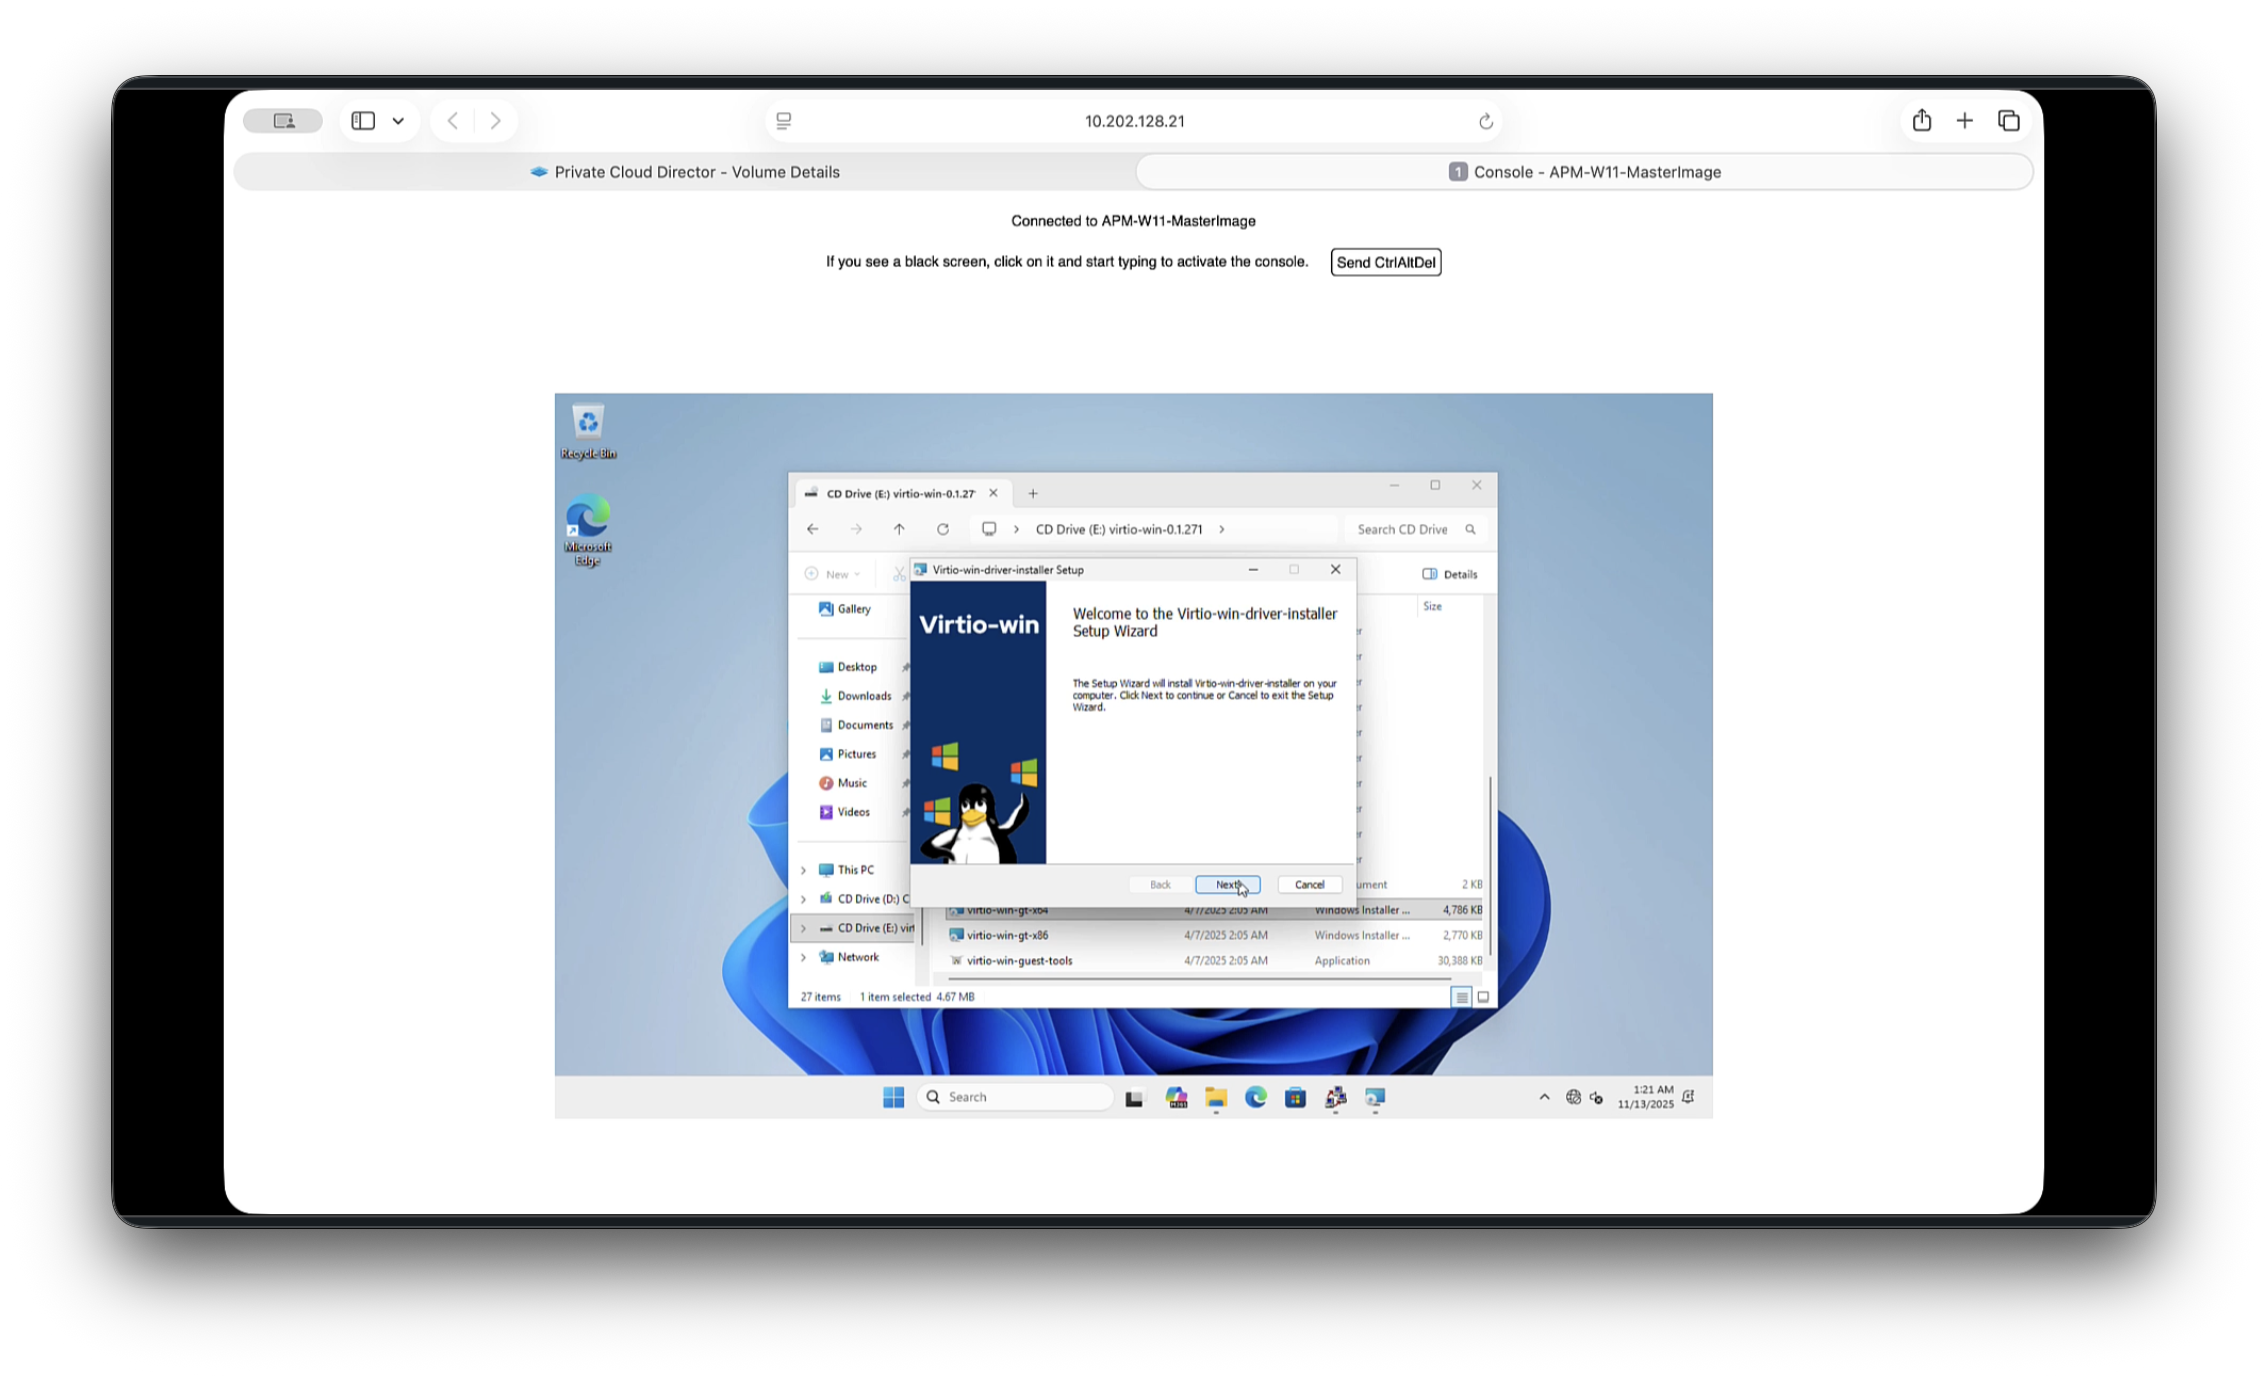
Task: Select This PC in navigation pane
Action: point(846,870)
